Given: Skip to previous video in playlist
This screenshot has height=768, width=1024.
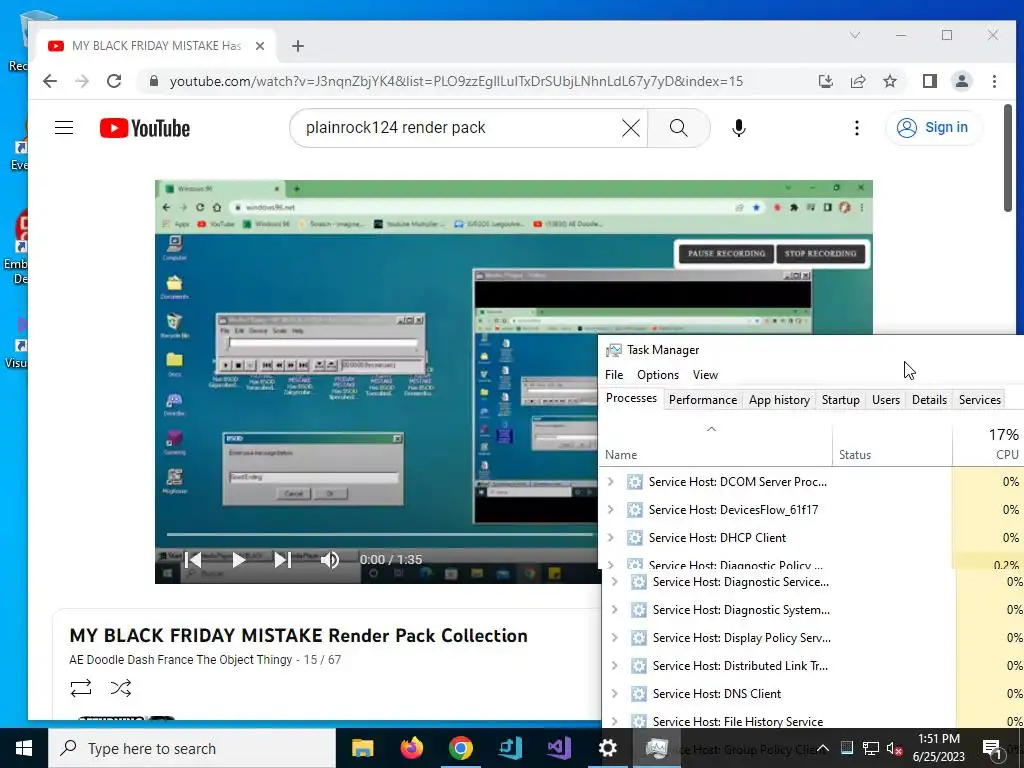Looking at the screenshot, I should 193,560.
